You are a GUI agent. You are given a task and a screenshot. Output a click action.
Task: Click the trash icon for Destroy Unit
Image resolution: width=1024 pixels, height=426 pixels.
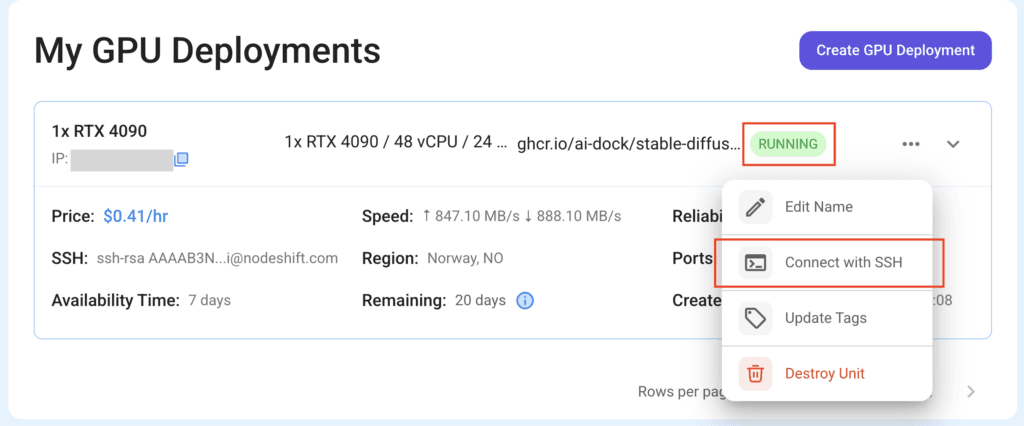coord(756,374)
